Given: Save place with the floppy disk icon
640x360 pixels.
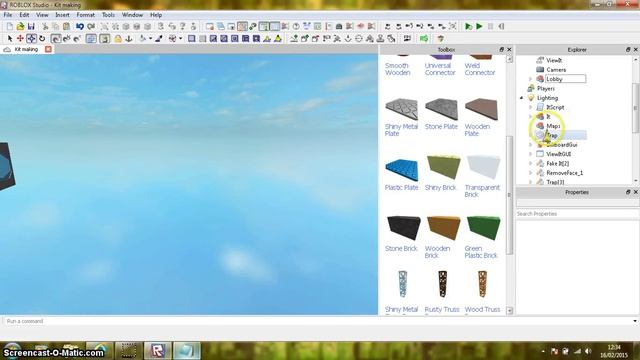Looking at the screenshot, I should [31, 27].
